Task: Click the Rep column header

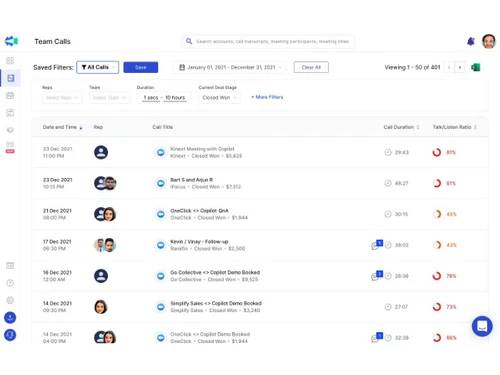Action: click(98, 127)
